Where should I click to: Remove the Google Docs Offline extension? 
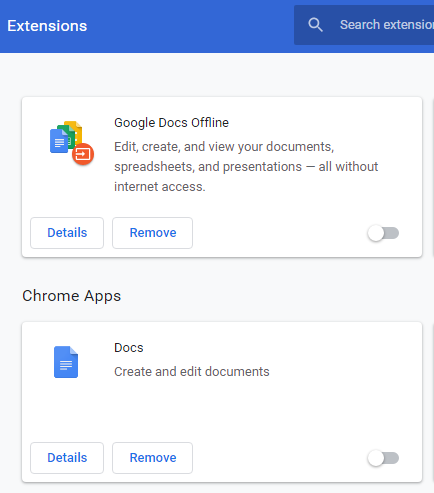[153, 233]
